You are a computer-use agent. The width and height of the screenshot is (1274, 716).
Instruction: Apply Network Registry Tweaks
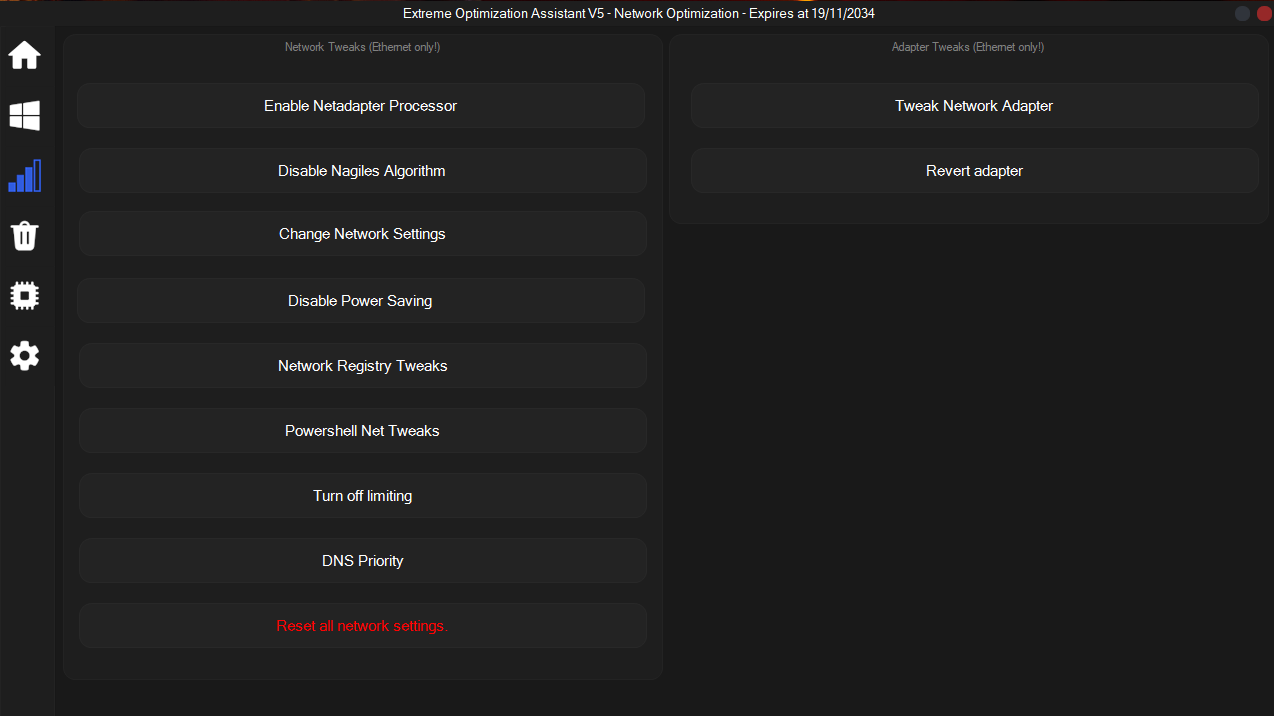tap(362, 366)
